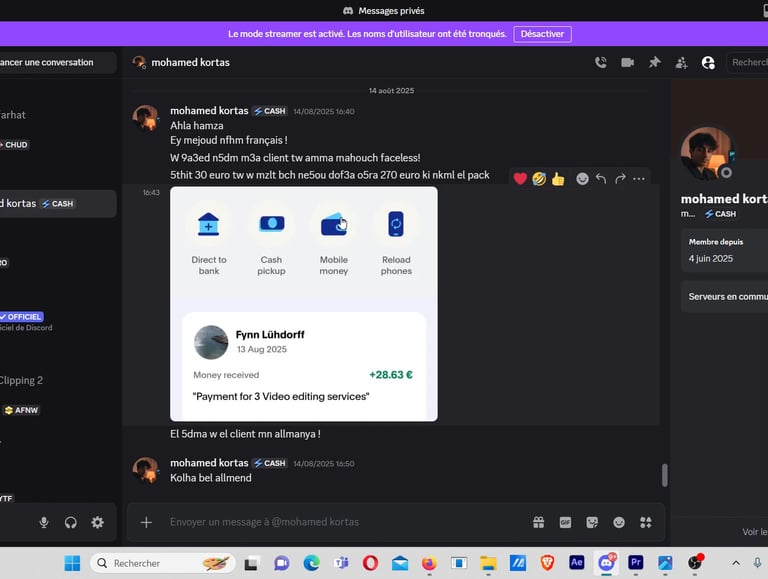
Task: Click the chat scrollbar thumb
Action: (x=665, y=475)
